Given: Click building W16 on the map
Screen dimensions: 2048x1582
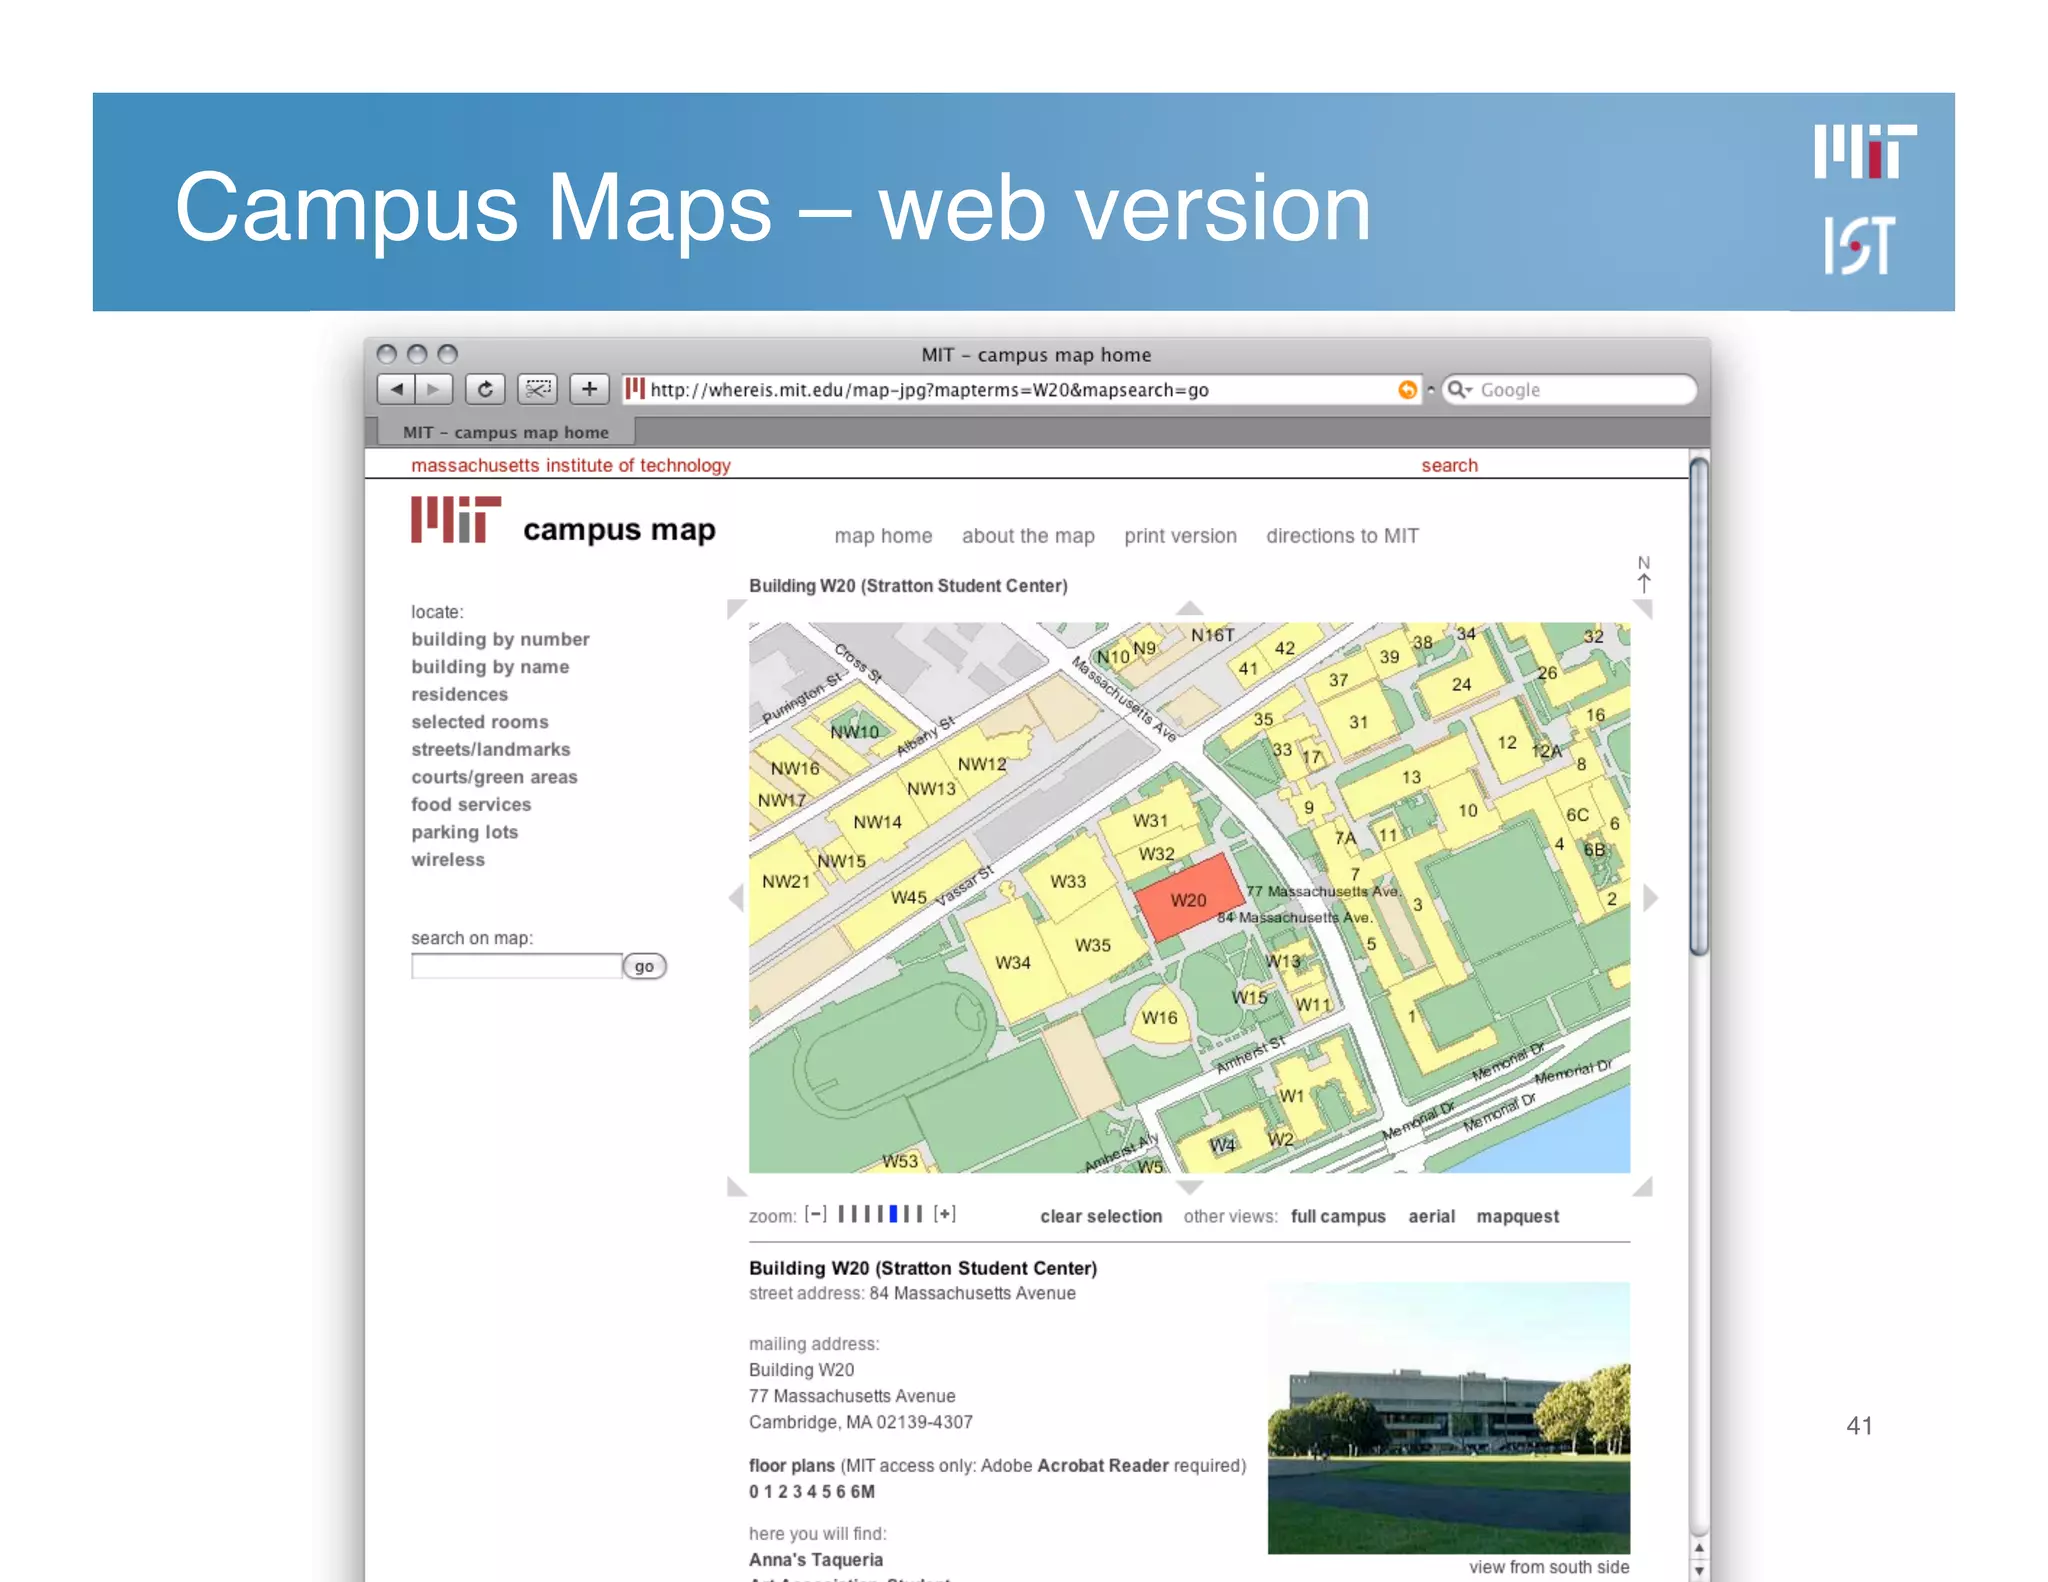Looking at the screenshot, I should [x=1159, y=1017].
